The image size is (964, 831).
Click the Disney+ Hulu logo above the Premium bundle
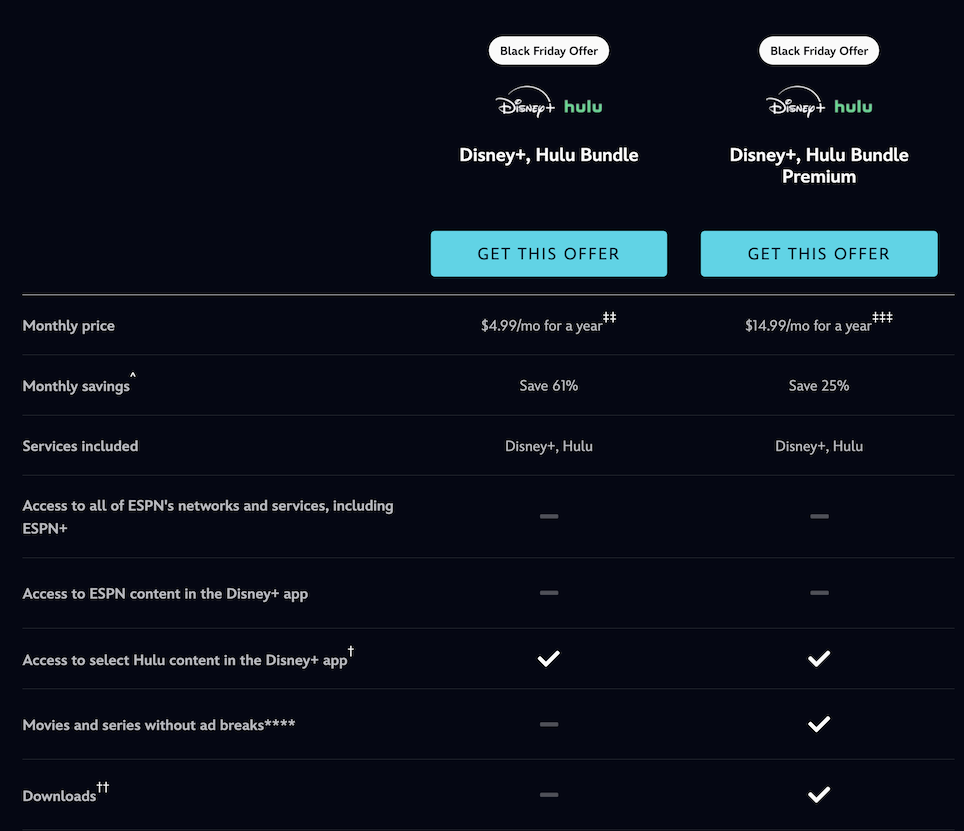coord(819,106)
